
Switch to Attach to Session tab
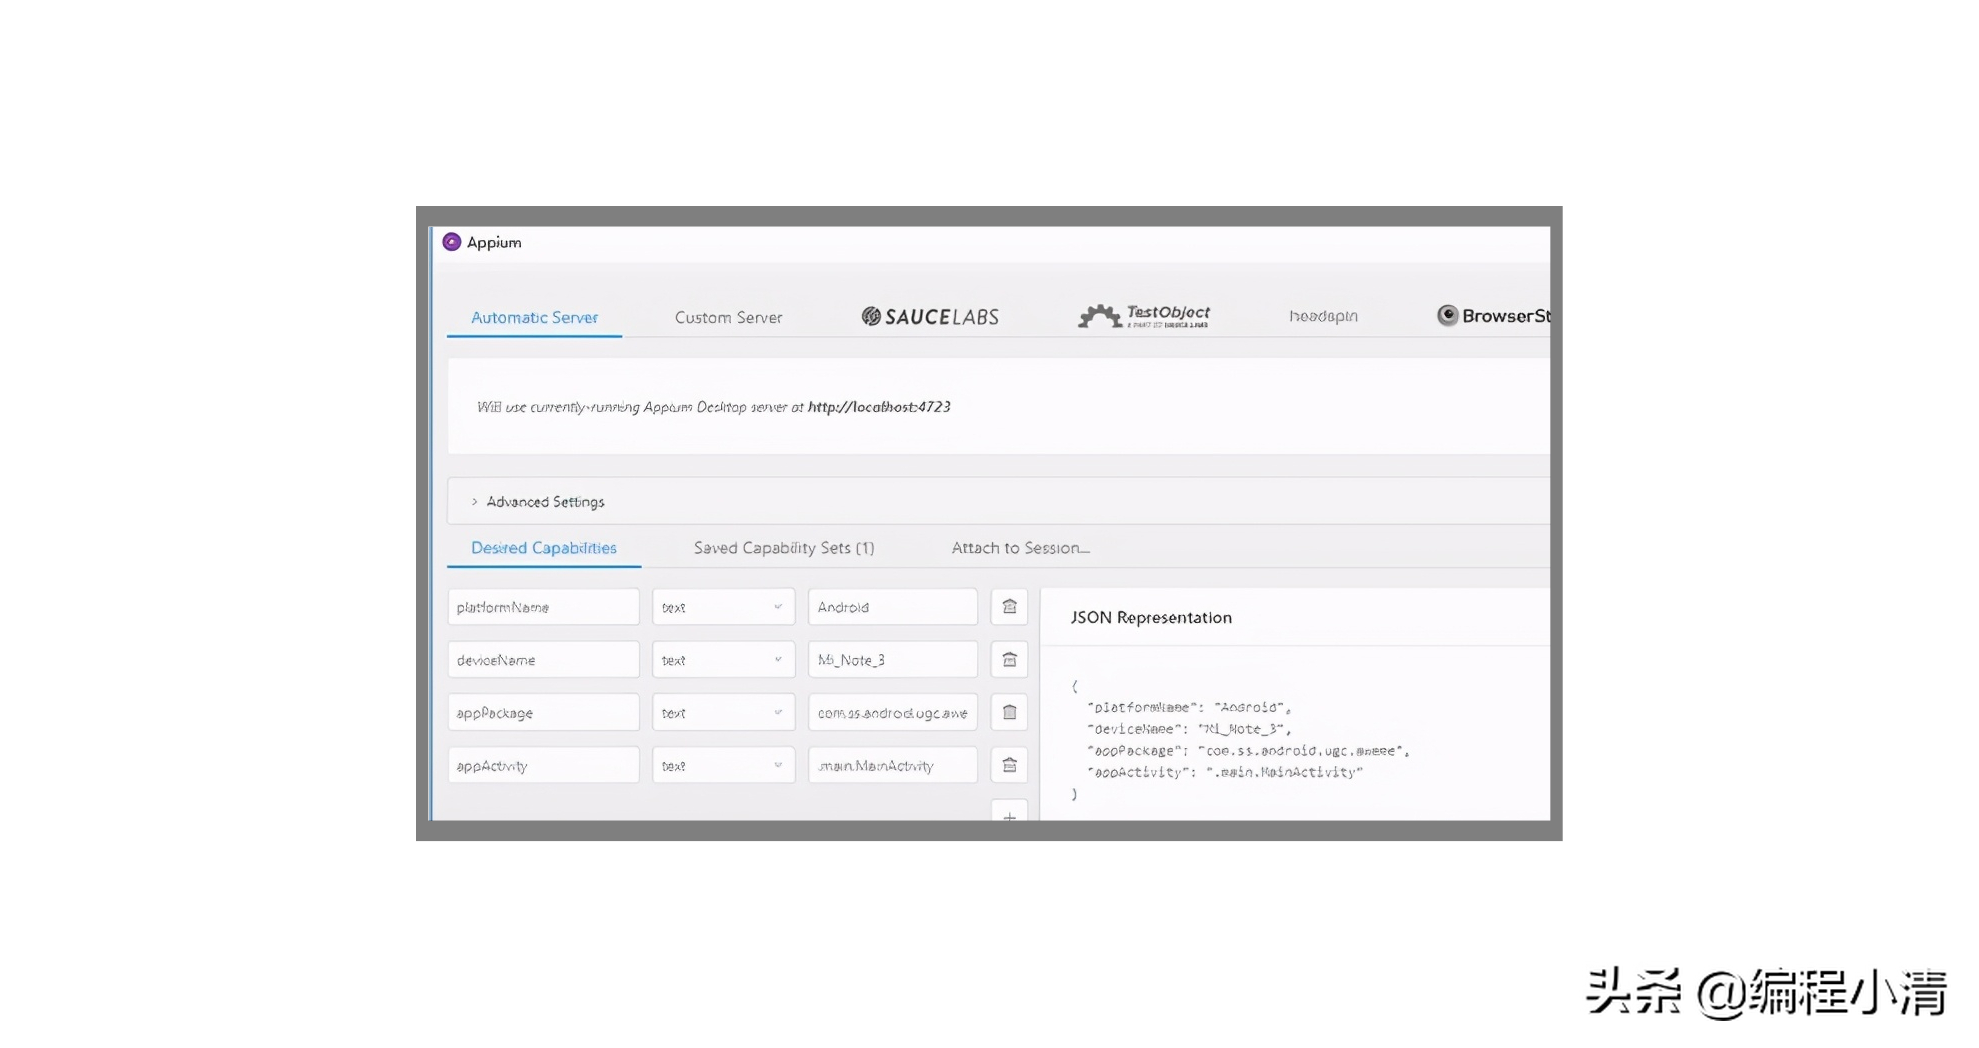point(1021,548)
